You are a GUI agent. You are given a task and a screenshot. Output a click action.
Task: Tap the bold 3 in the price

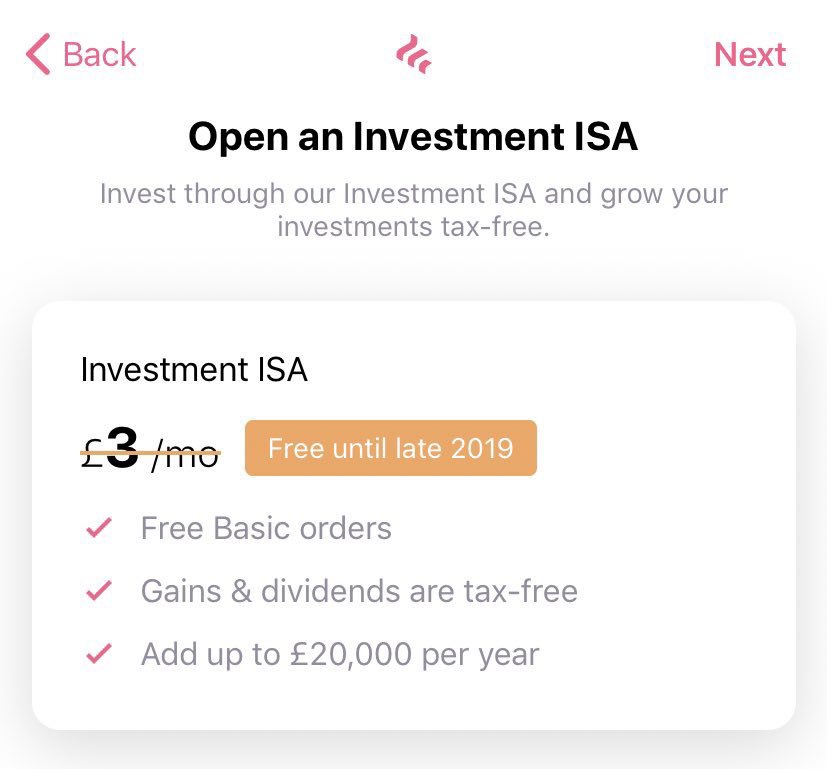coord(123,448)
